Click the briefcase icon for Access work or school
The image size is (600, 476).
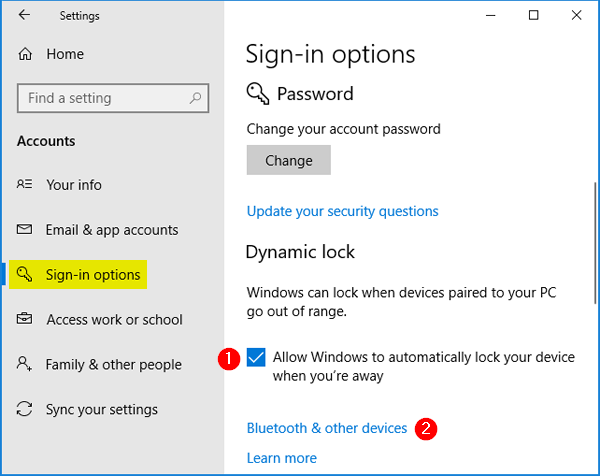(x=25, y=320)
